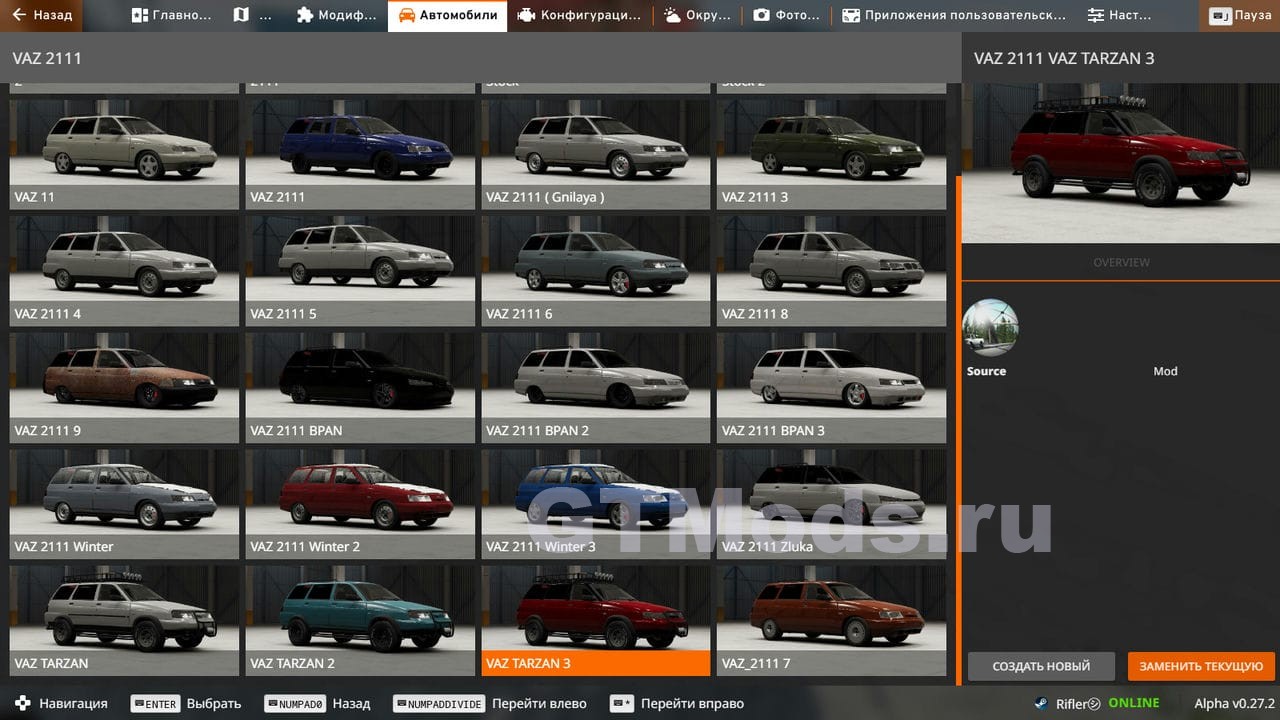Select the VAZ 2111 5 configuration
This screenshot has width=1280, height=720.
coord(360,271)
